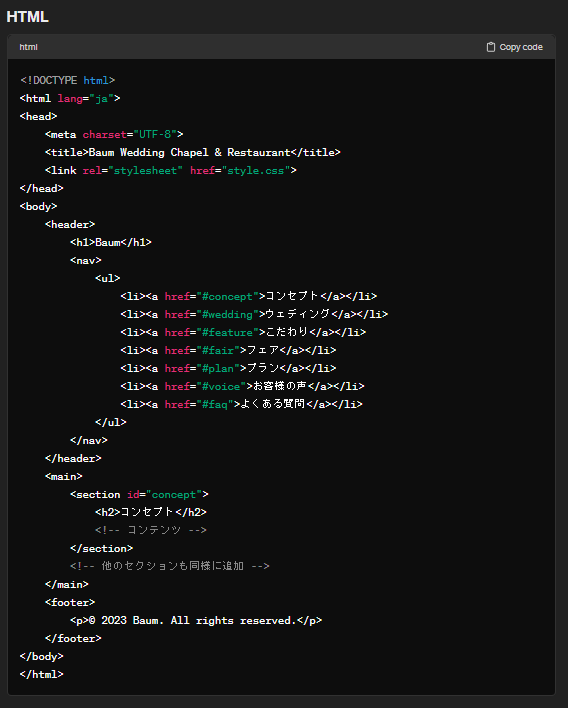Click the #feature href code line

[x=243, y=332]
